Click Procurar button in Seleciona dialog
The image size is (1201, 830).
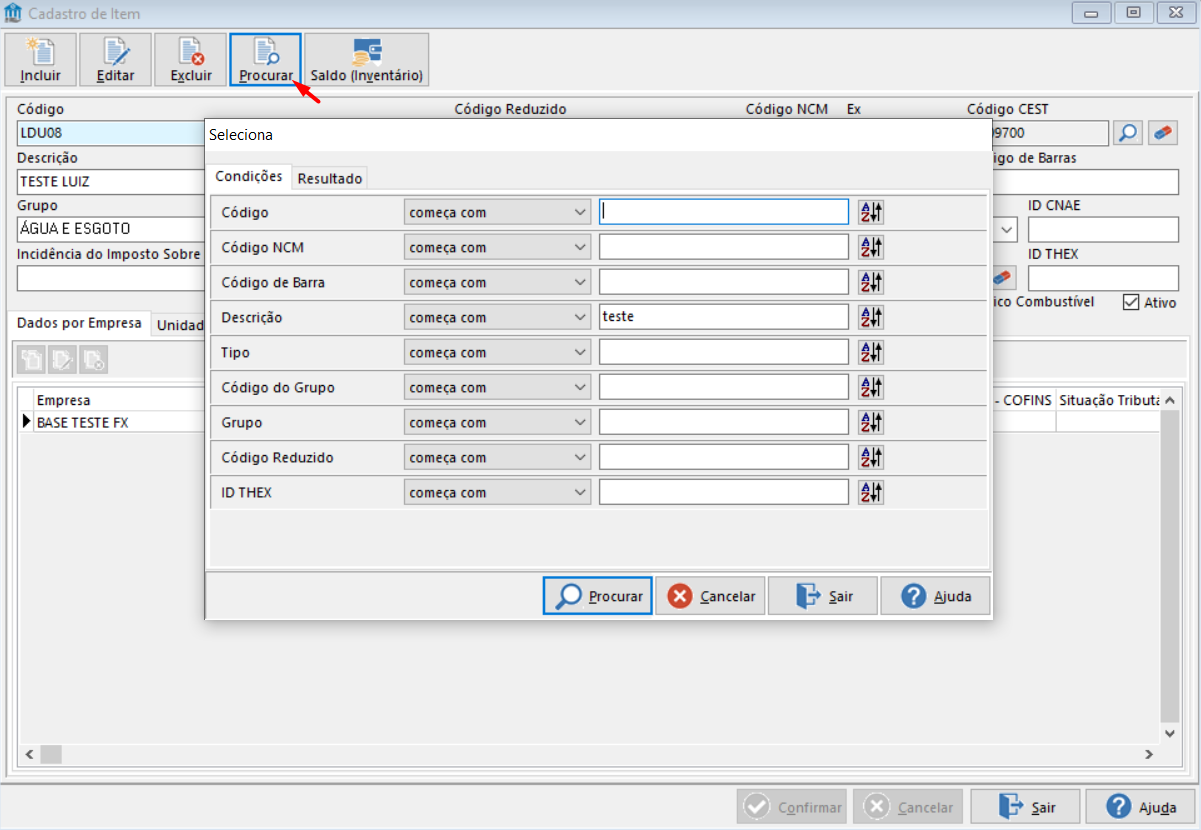tap(598, 596)
